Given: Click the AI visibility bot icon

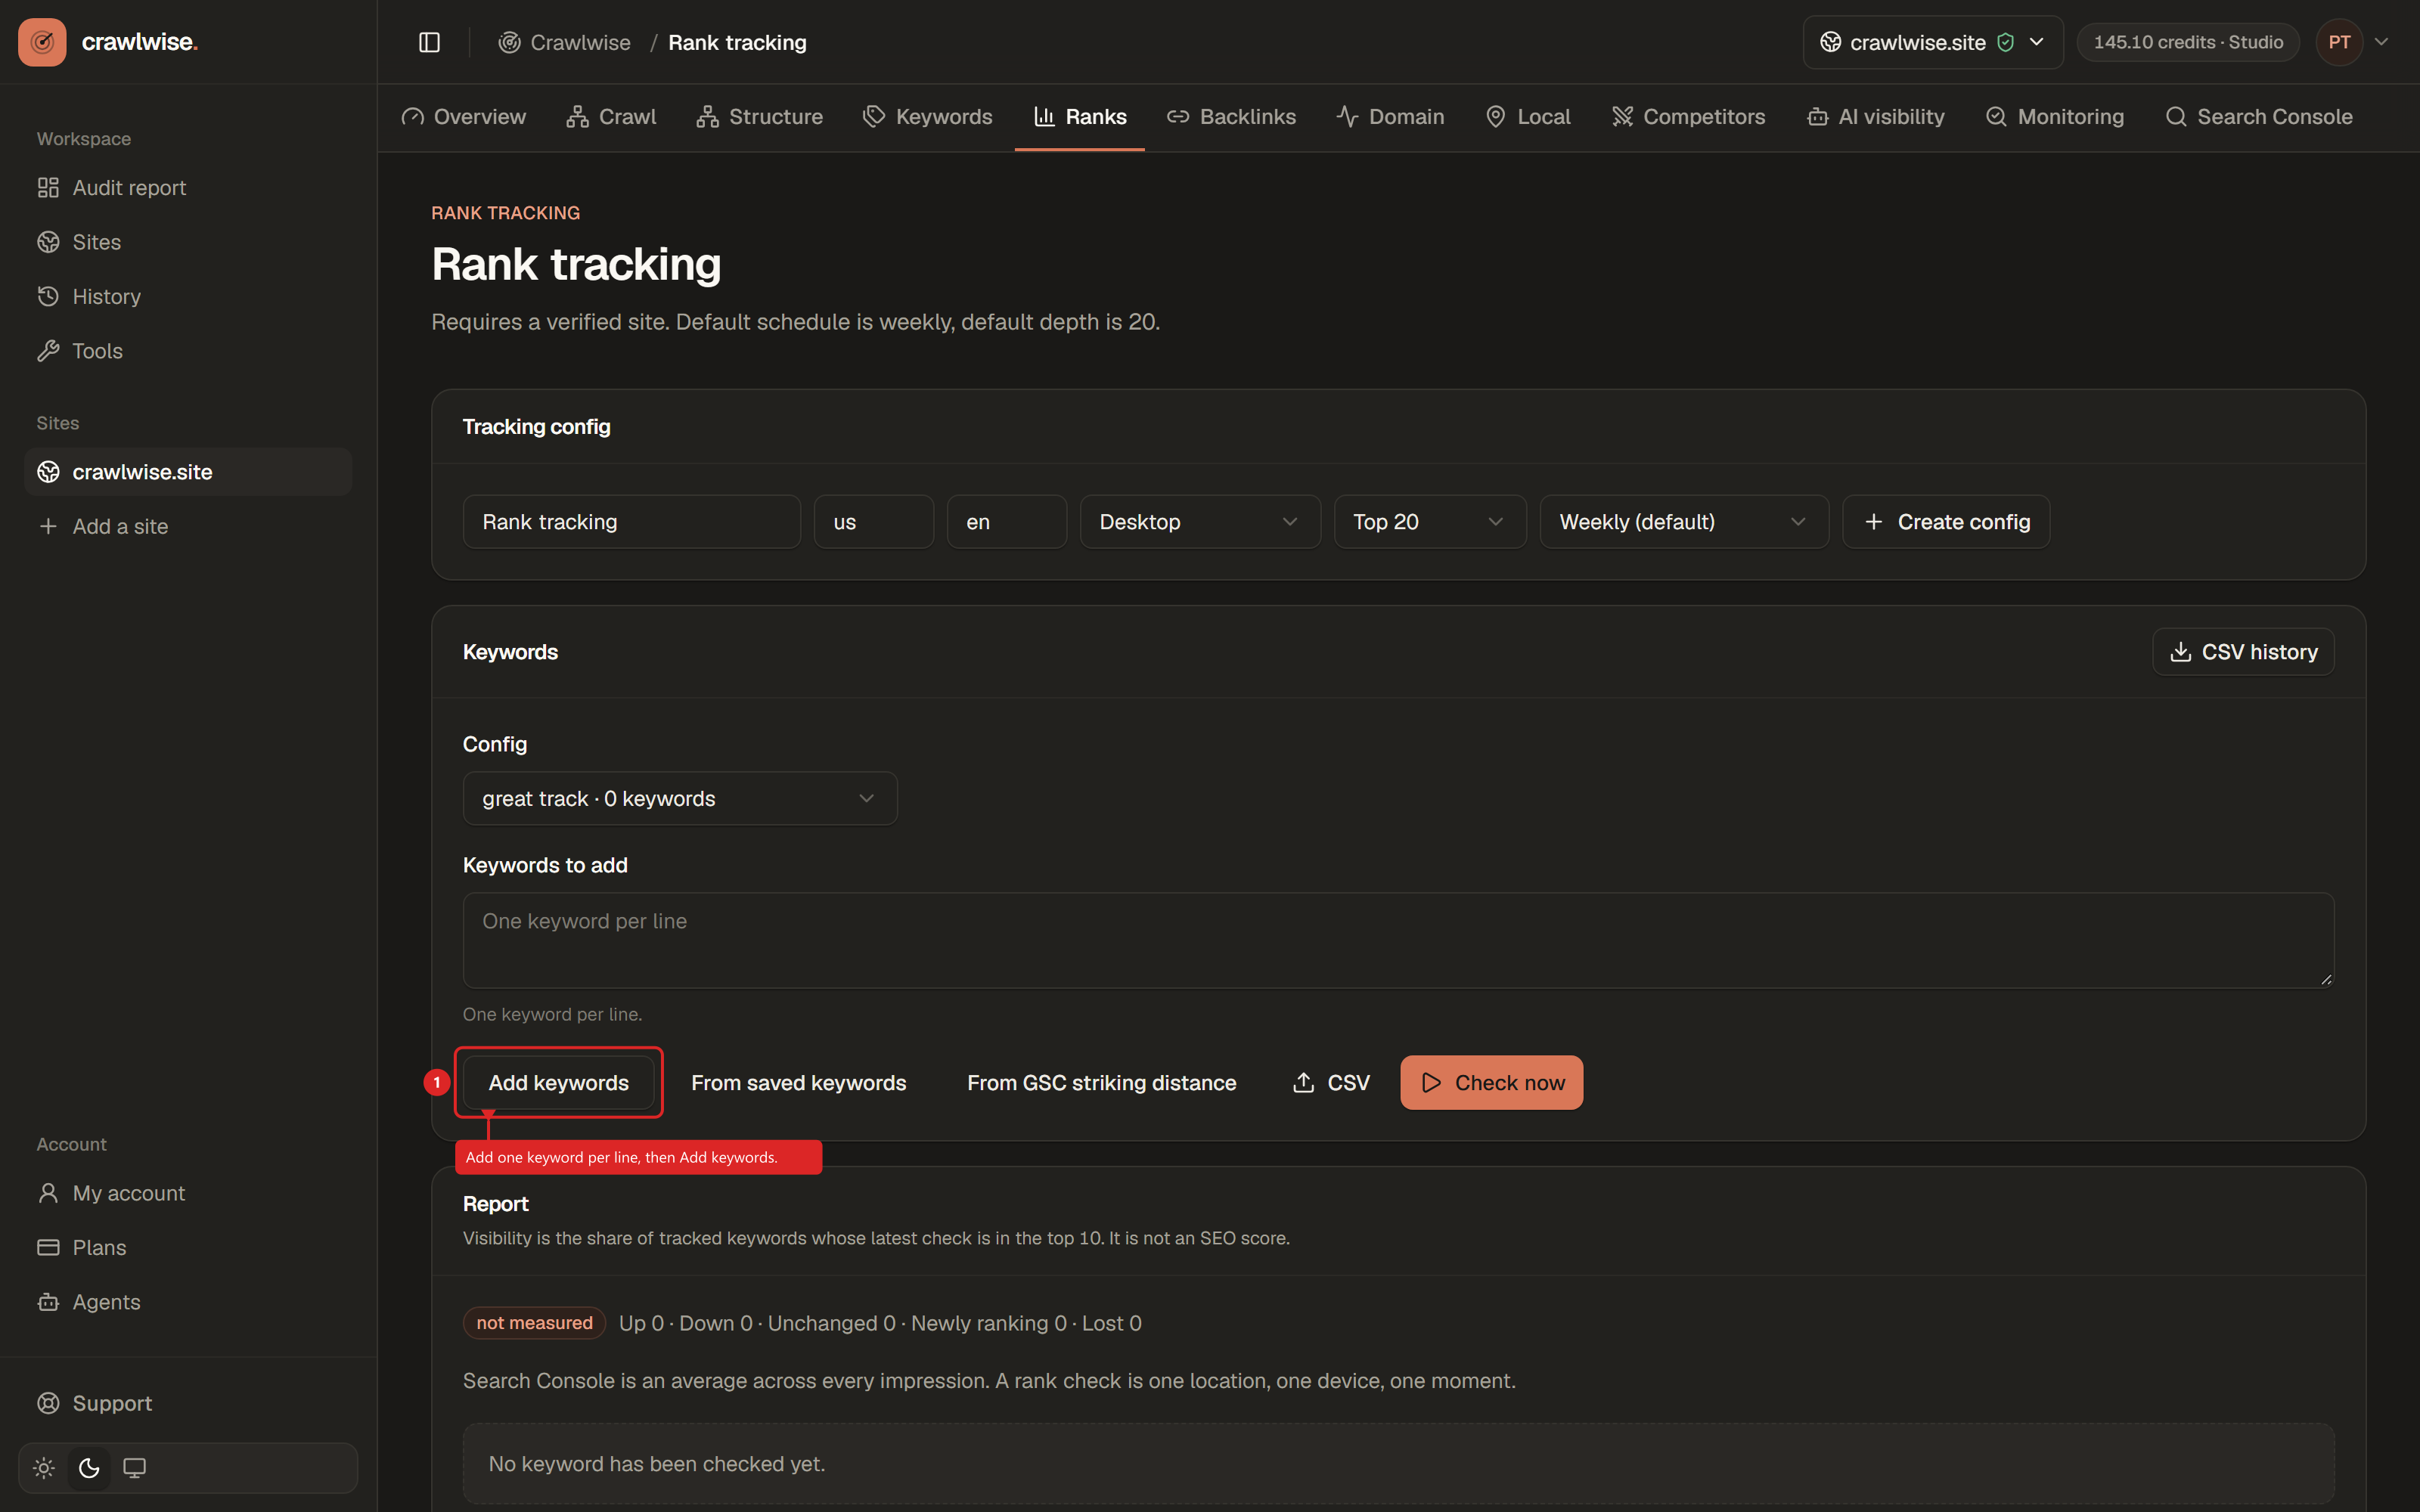Looking at the screenshot, I should click(1817, 117).
